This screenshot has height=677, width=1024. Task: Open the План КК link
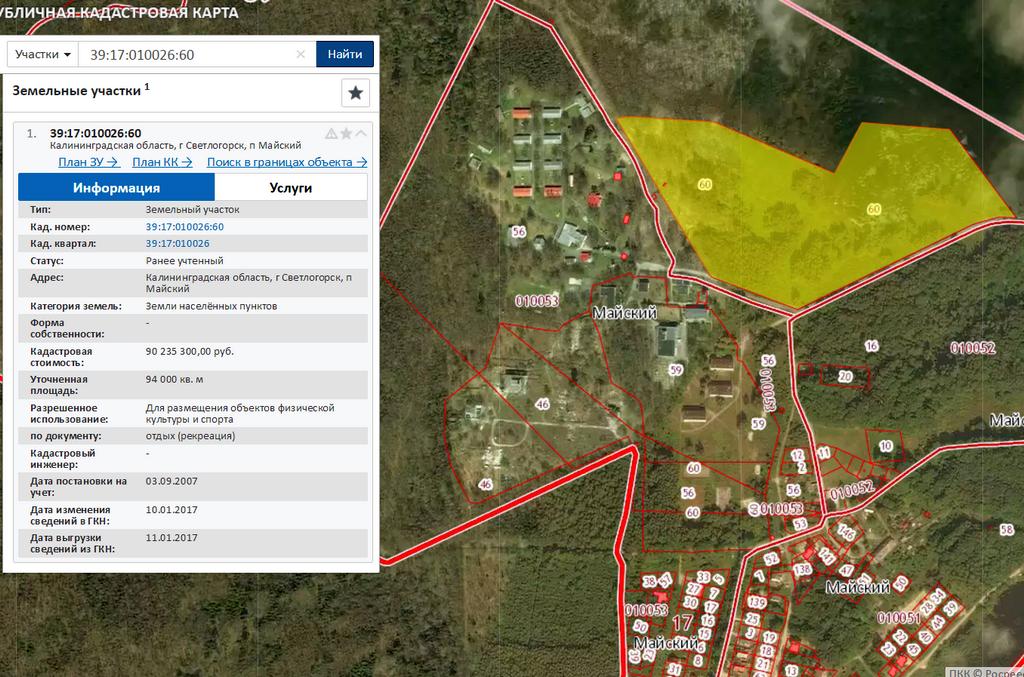point(162,162)
